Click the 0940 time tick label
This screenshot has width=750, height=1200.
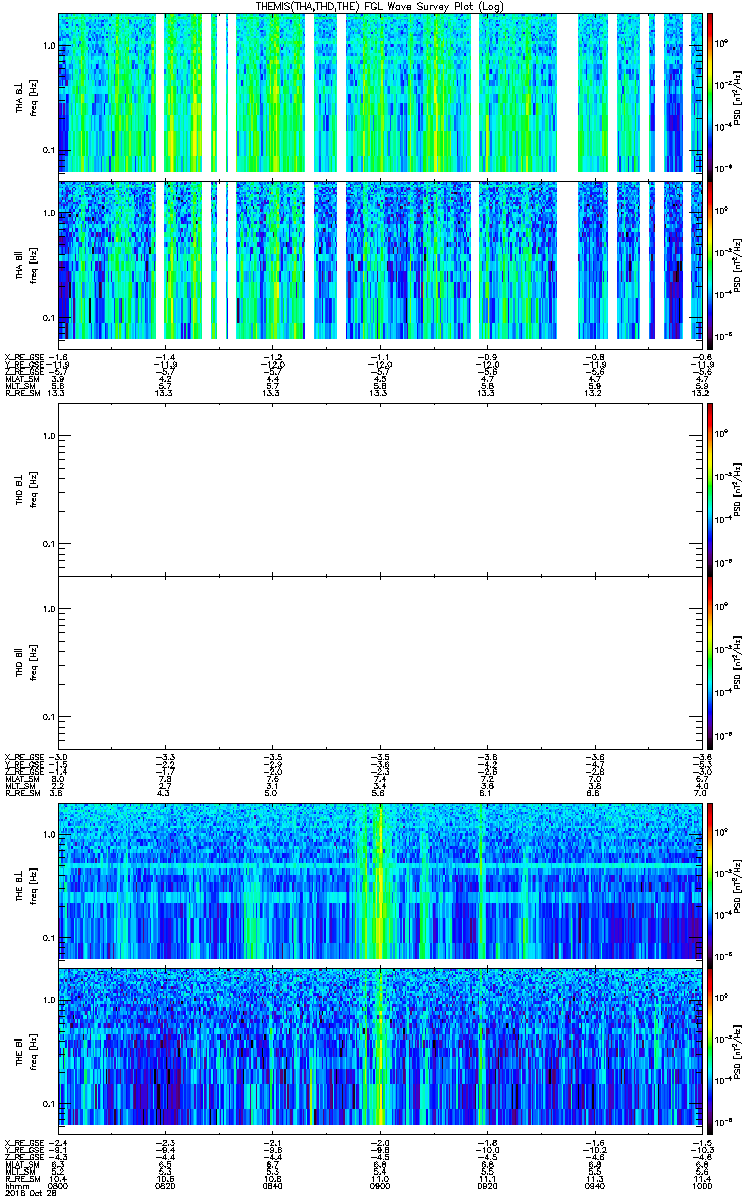click(594, 1185)
